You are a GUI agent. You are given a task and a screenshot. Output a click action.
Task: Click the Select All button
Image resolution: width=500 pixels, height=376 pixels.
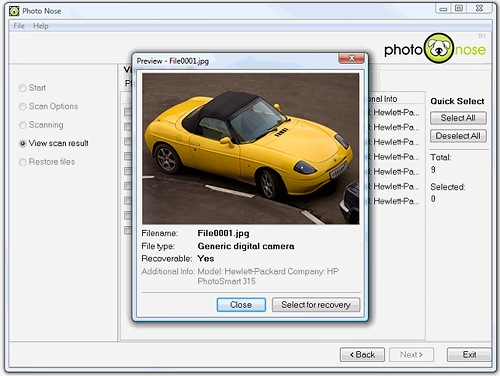pyautogui.click(x=458, y=118)
